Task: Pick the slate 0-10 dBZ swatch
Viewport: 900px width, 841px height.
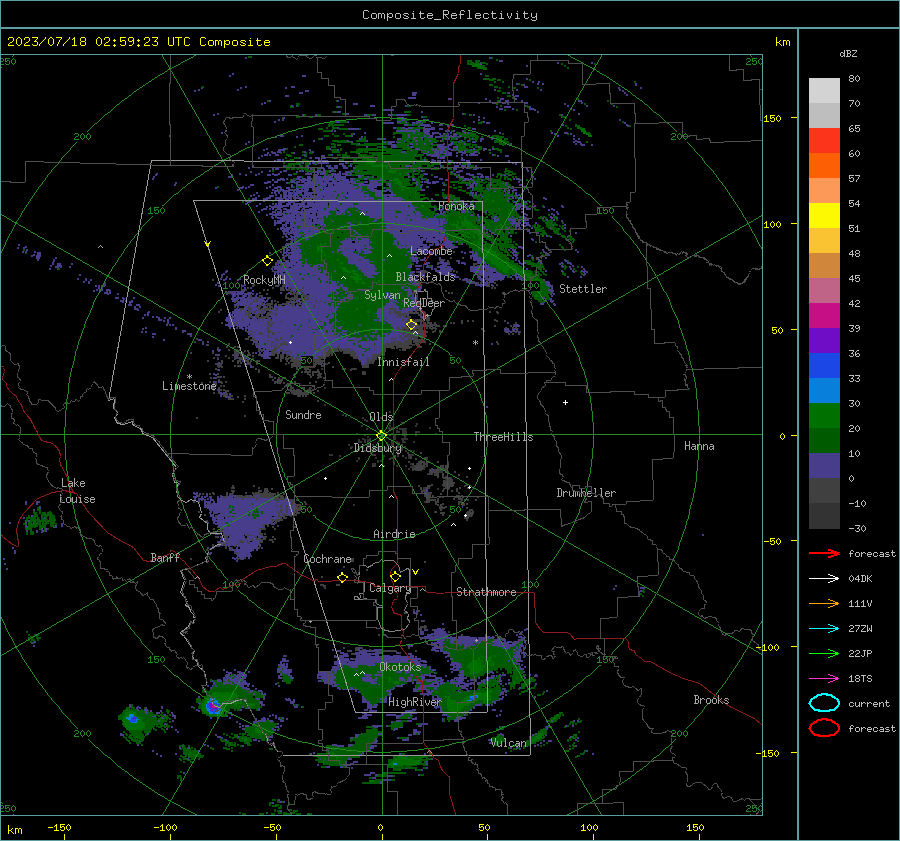Action: pyautogui.click(x=824, y=465)
